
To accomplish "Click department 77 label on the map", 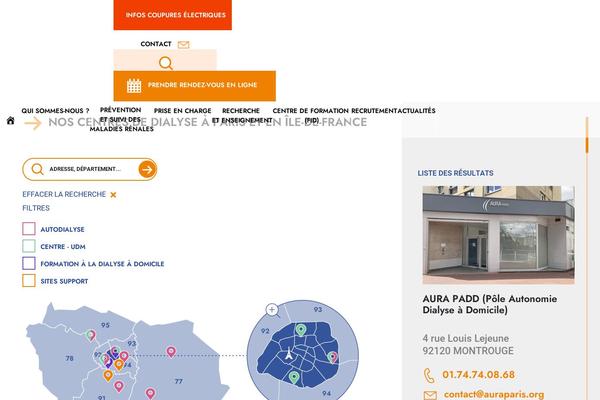I will point(179,382).
